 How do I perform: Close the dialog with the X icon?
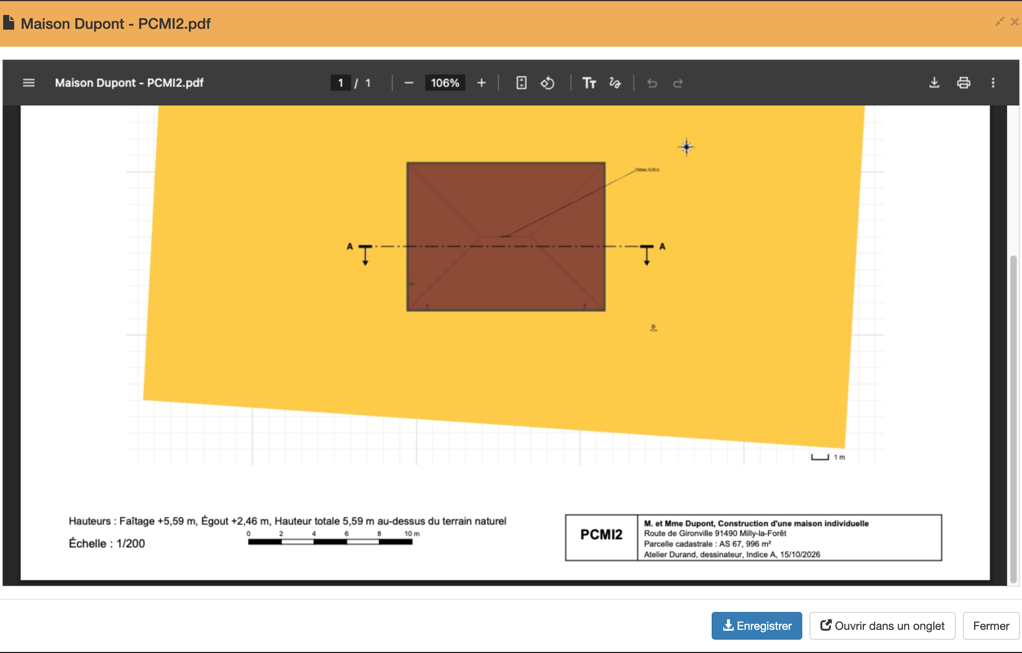1015,22
